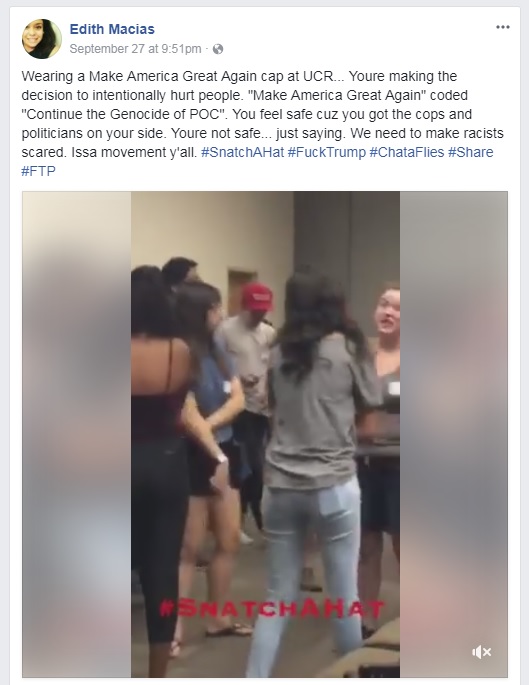Open the post options ellipsis menu
This screenshot has width=529, height=685.
(503, 27)
